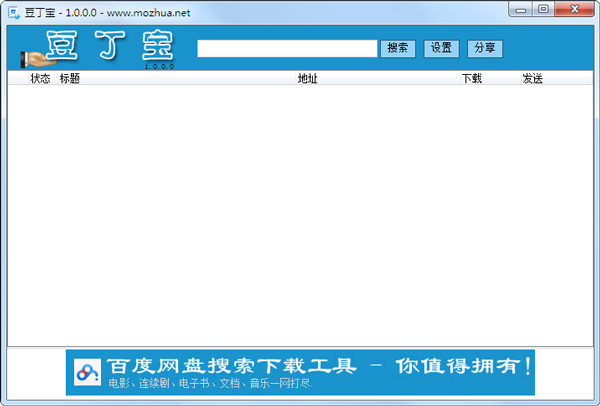Sort by the 状态 column header
The width and height of the screenshot is (600, 406).
tap(40, 78)
